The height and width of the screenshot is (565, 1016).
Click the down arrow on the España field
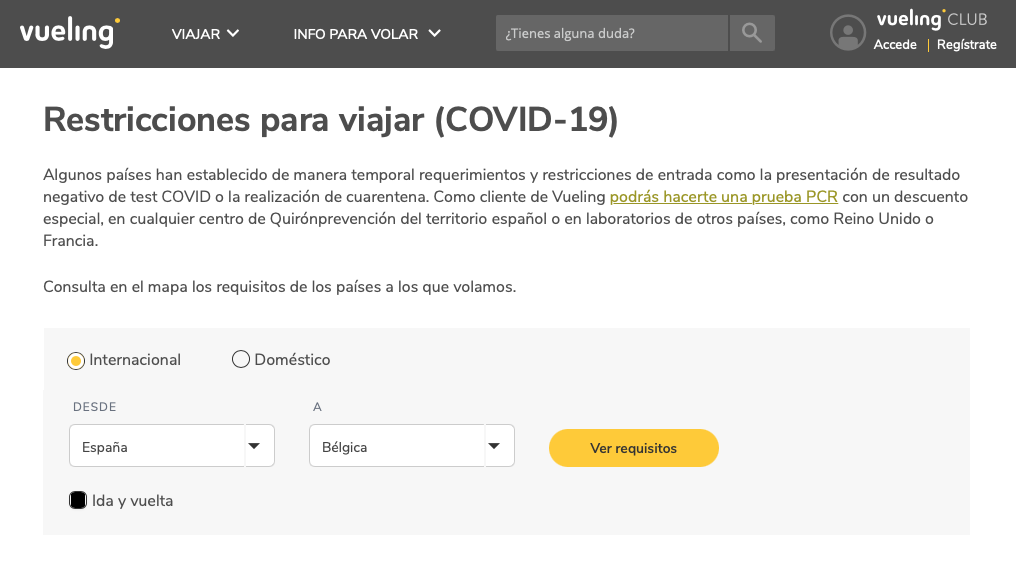coord(254,446)
